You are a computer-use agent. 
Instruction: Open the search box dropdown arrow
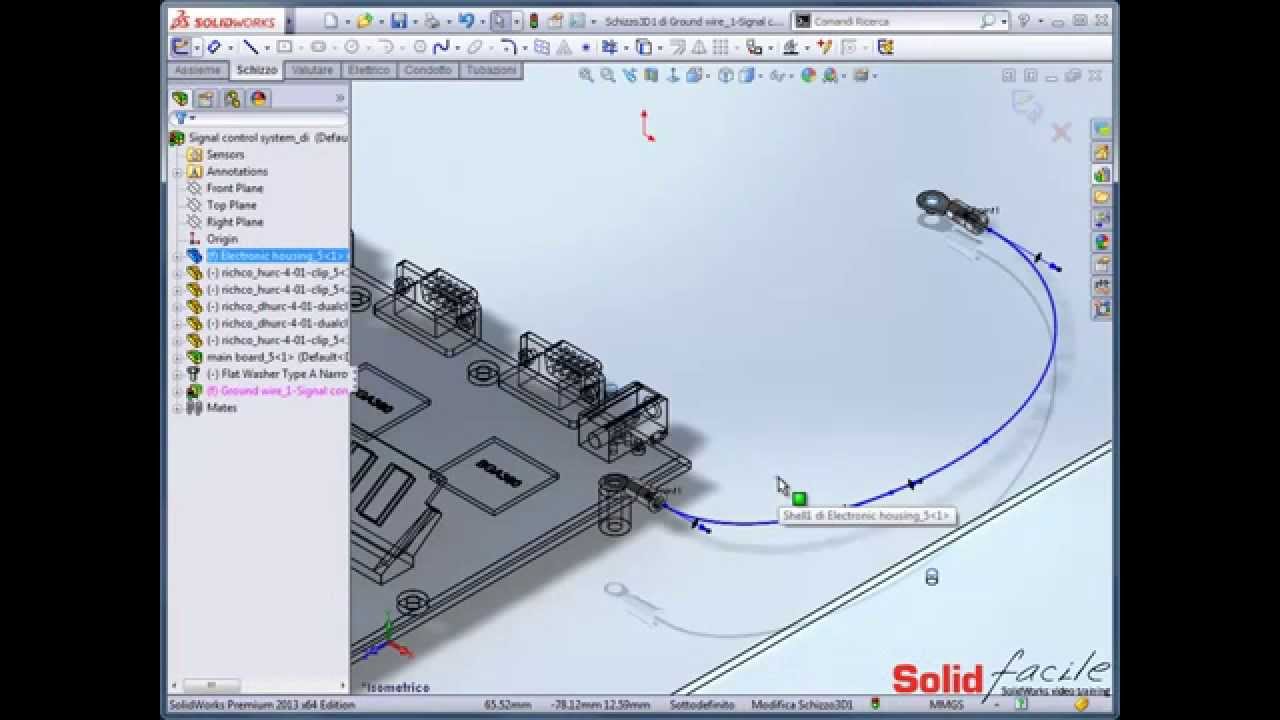(x=1003, y=21)
